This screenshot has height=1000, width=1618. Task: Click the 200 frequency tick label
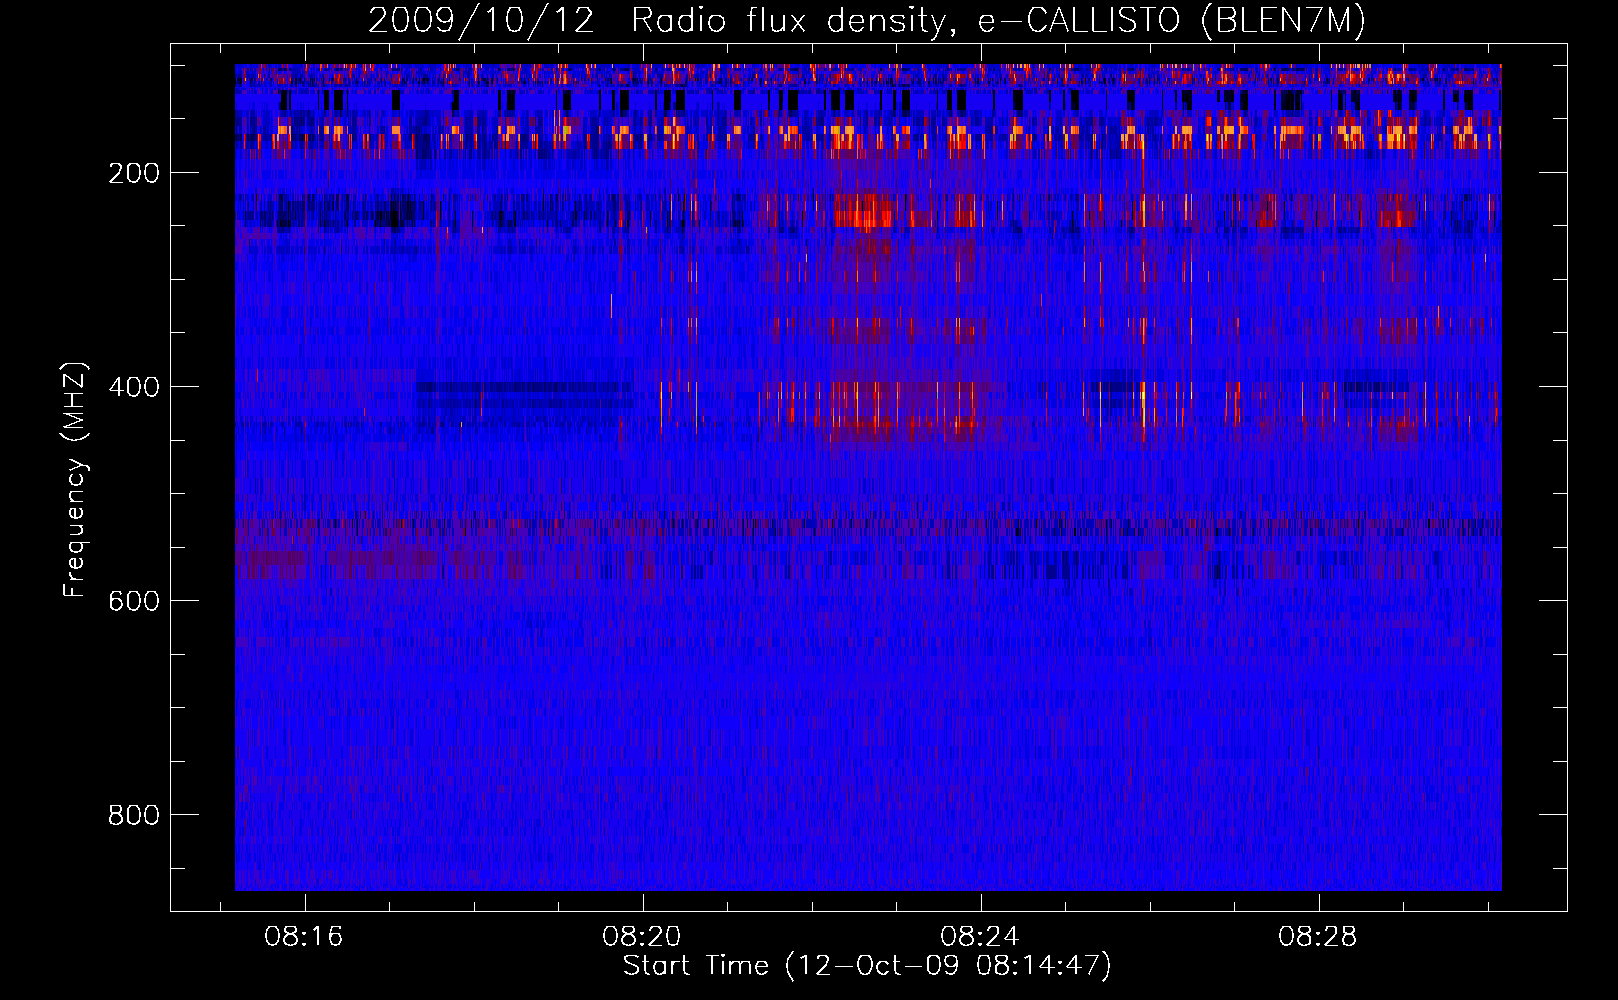(x=134, y=173)
